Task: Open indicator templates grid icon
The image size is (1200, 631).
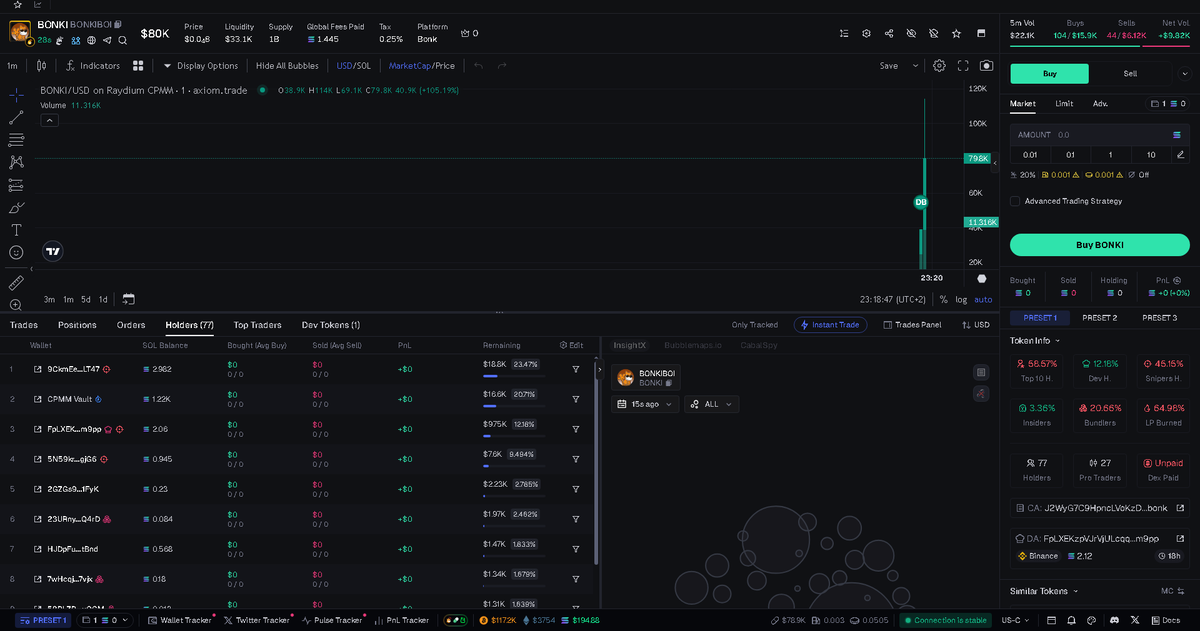Action: [x=138, y=66]
